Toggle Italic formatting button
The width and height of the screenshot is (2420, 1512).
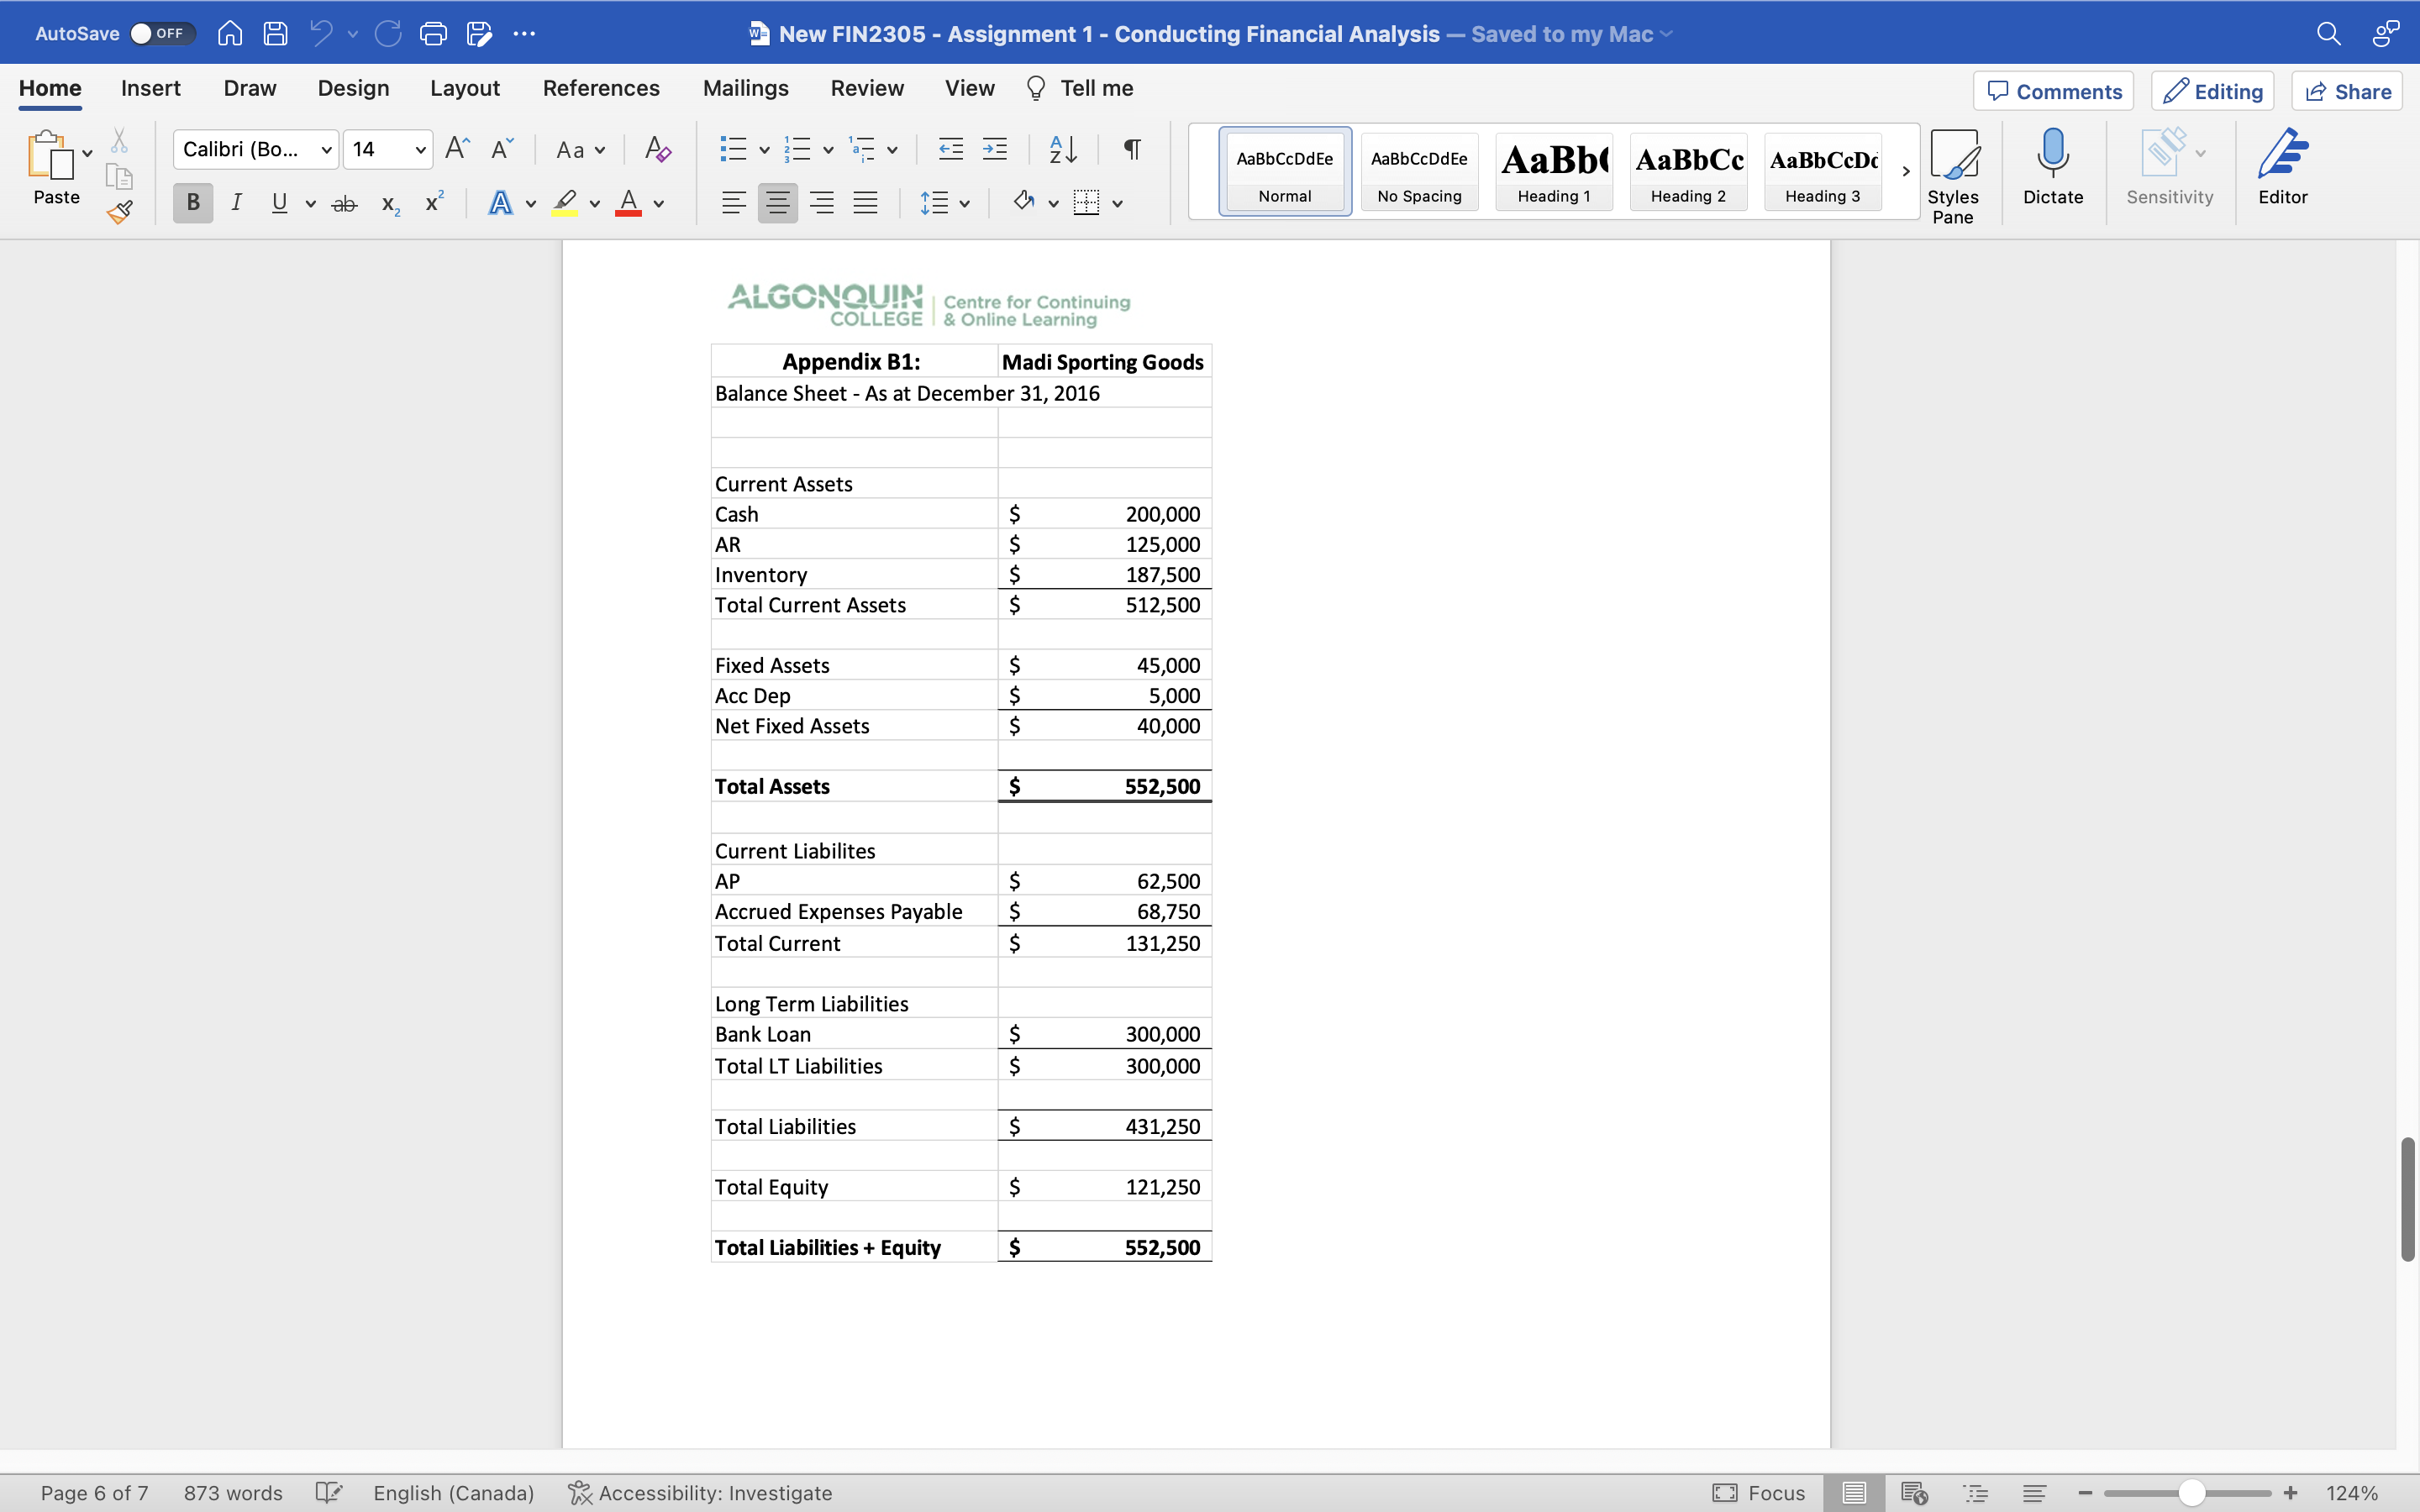pyautogui.click(x=236, y=203)
